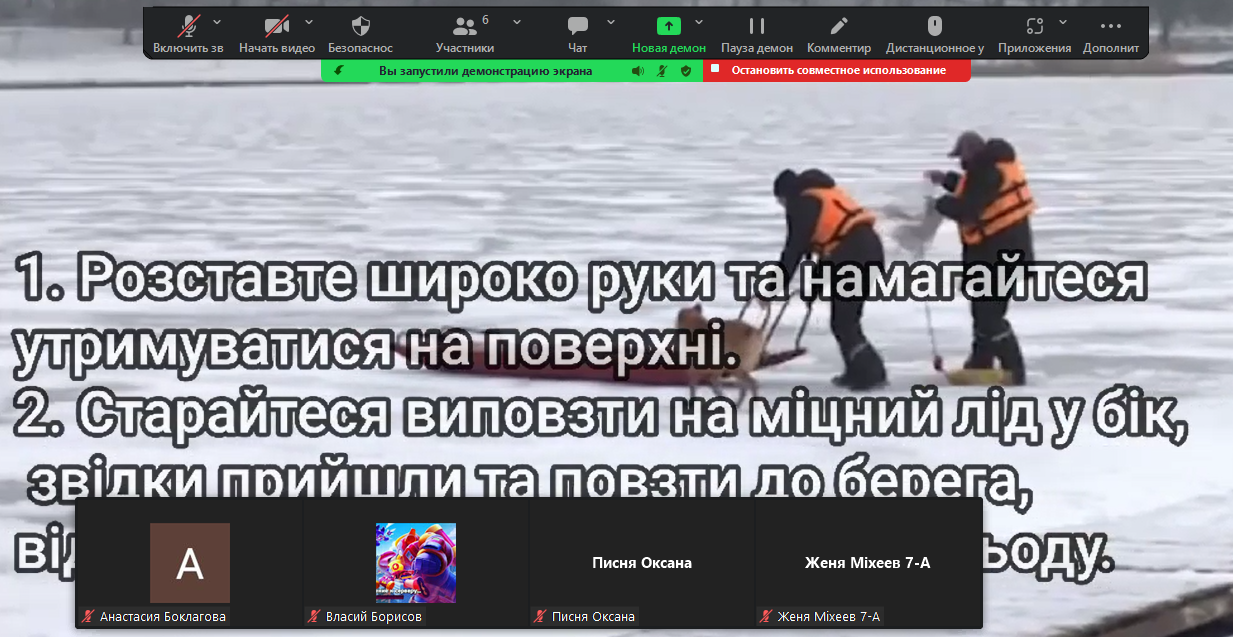Open the Дополнительно three-dots menu
Image resolution: width=1233 pixels, height=637 pixels.
click(1111, 26)
